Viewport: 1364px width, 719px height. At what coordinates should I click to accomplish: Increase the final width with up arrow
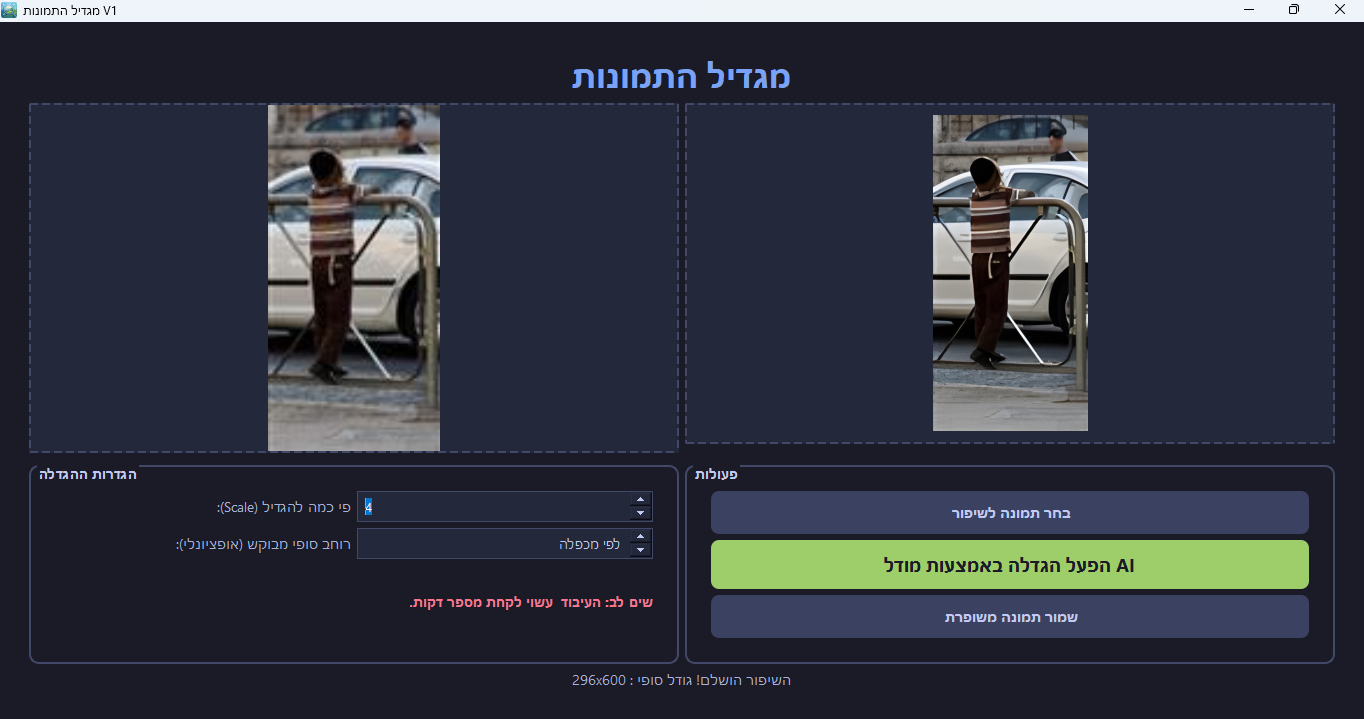coord(641,537)
